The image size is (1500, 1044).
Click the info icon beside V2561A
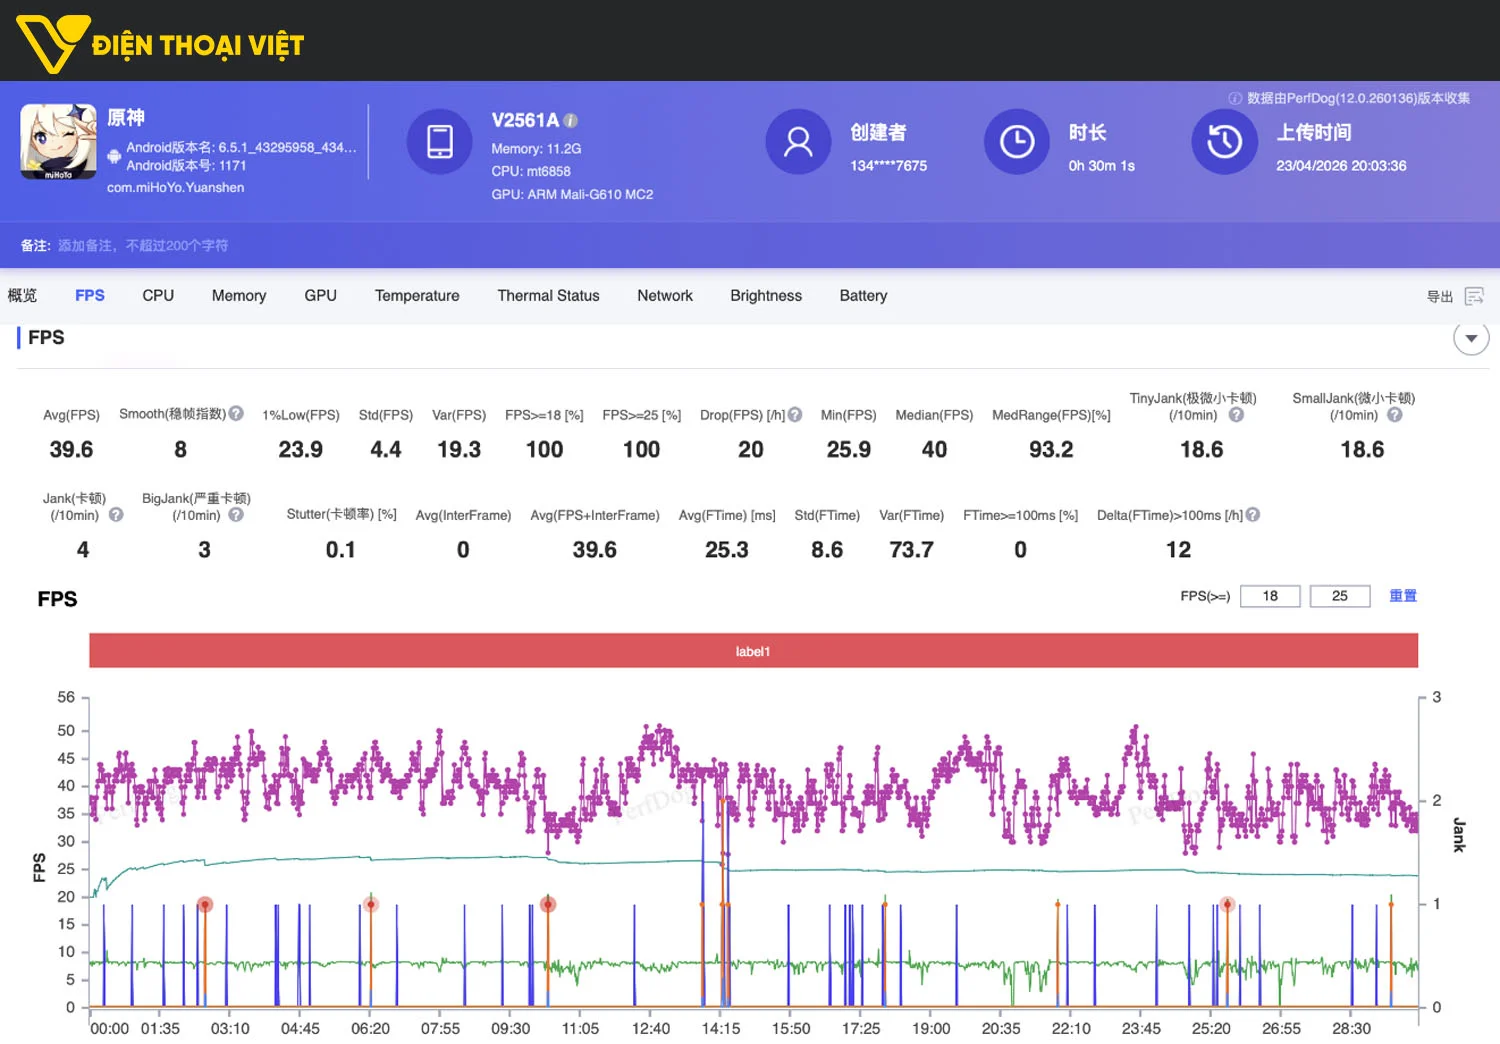pos(571,121)
